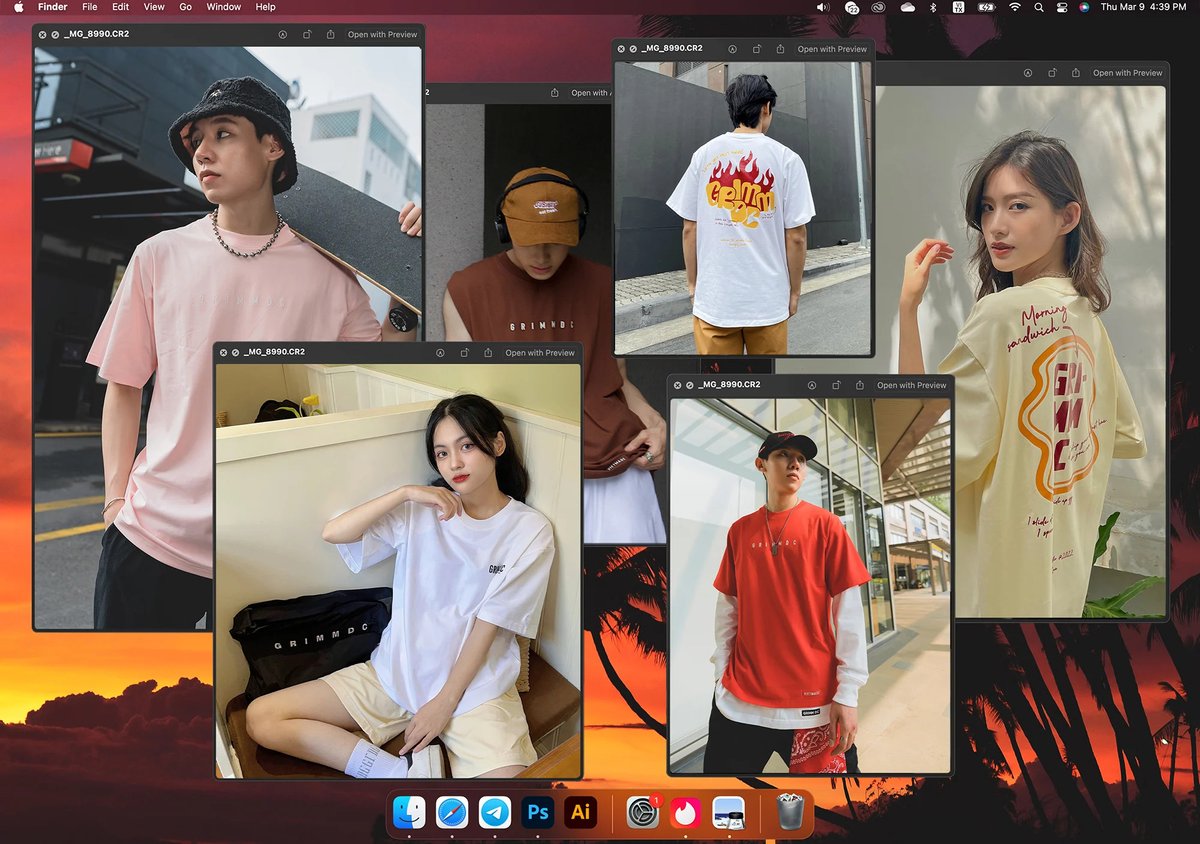Rotate the seated white T-shirt girl photo

(464, 353)
